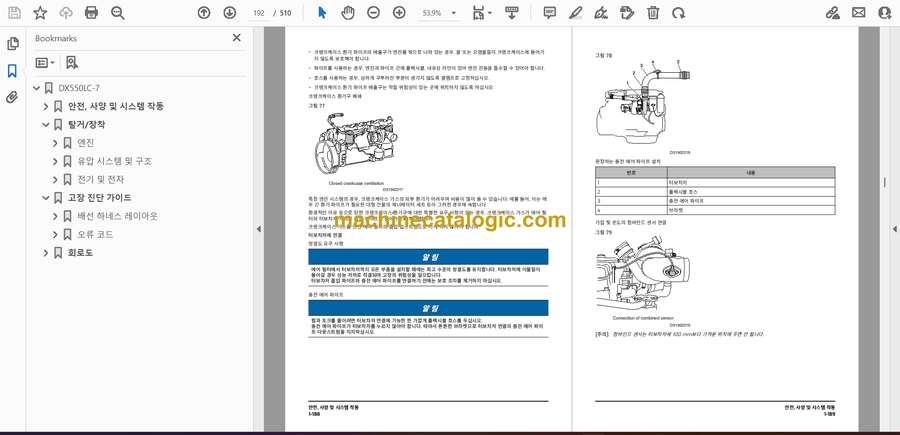Close the Bookmarks panel
This screenshot has height=435, width=900.
click(237, 38)
